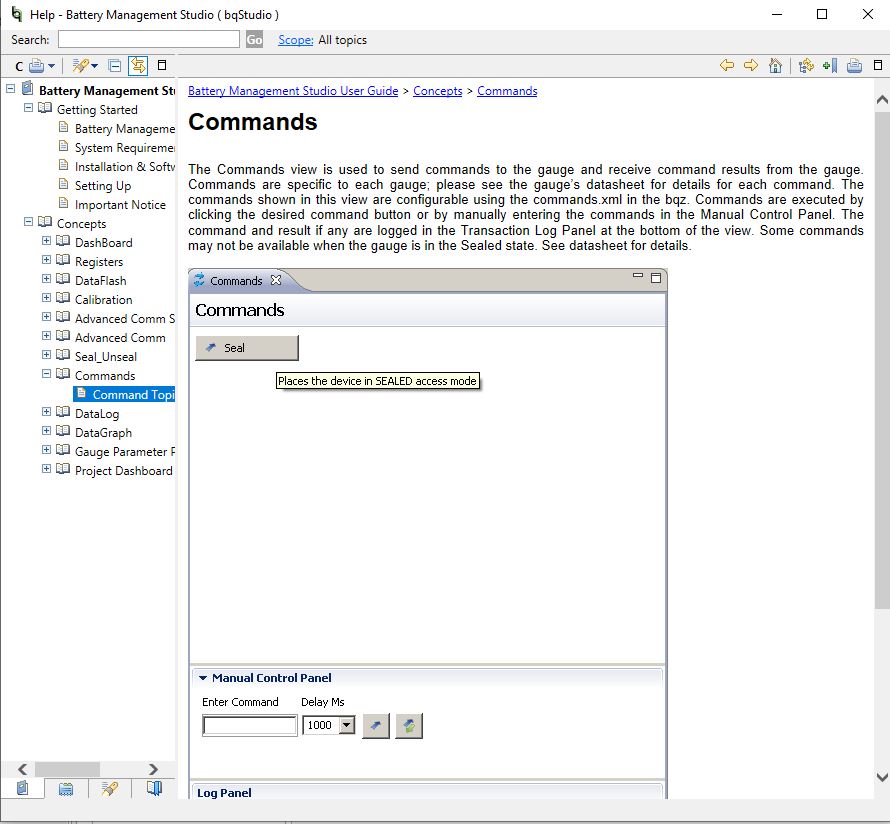This screenshot has width=890, height=824.
Task: Click the Getting Started book icon
Action: pyautogui.click(x=45, y=108)
